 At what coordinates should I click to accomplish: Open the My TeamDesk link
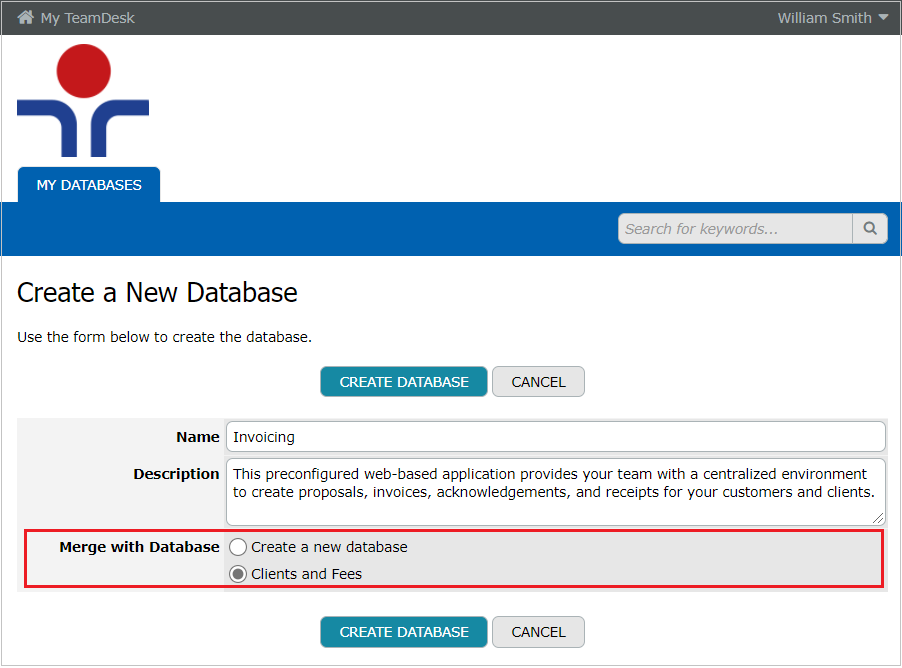87,18
